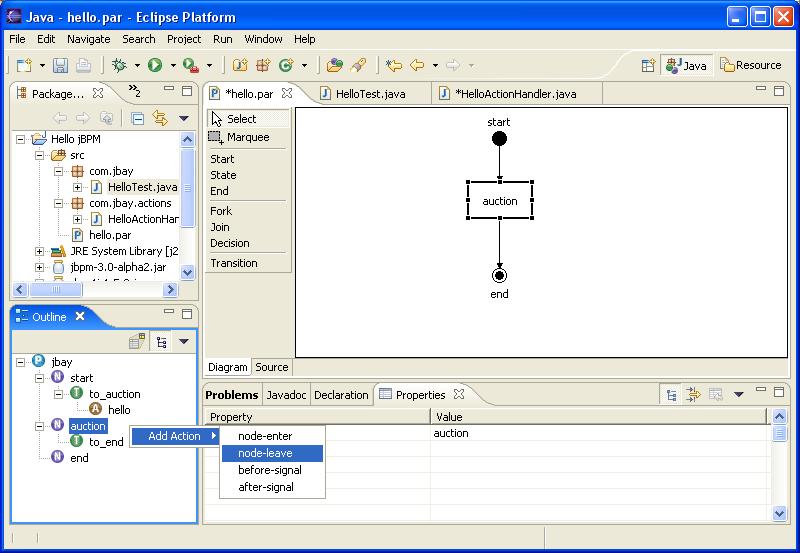Switch to the Resource perspective
The image size is (800, 553).
point(751,65)
